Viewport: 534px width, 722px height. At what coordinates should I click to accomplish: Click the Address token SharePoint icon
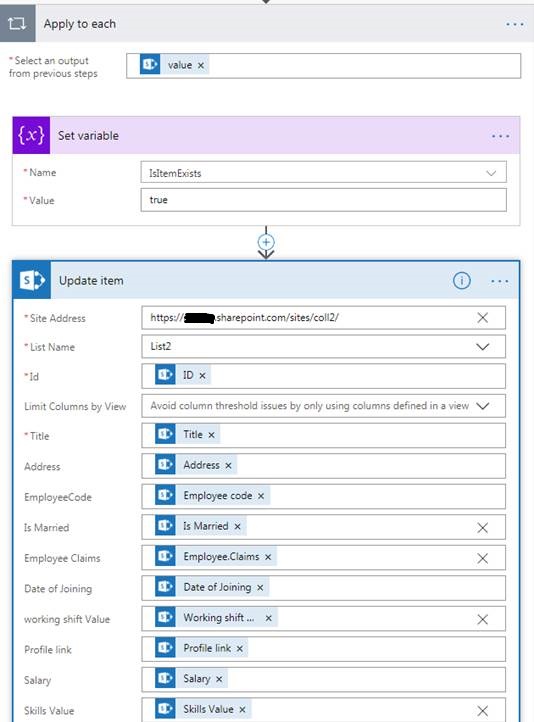click(165, 465)
